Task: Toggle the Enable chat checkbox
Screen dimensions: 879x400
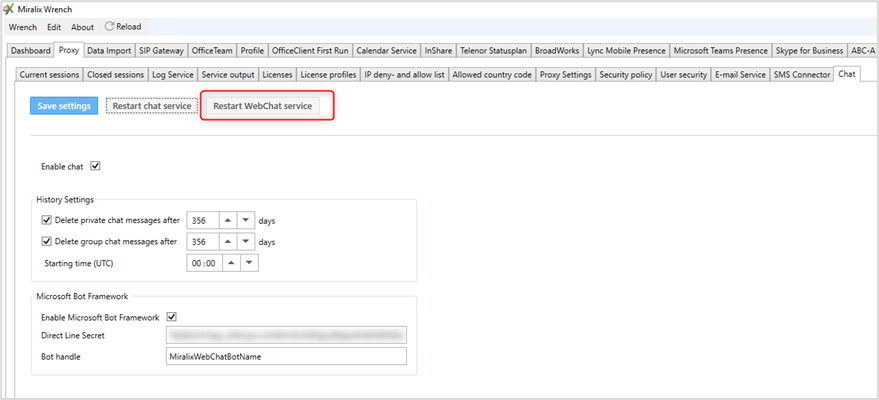Action: [x=95, y=166]
